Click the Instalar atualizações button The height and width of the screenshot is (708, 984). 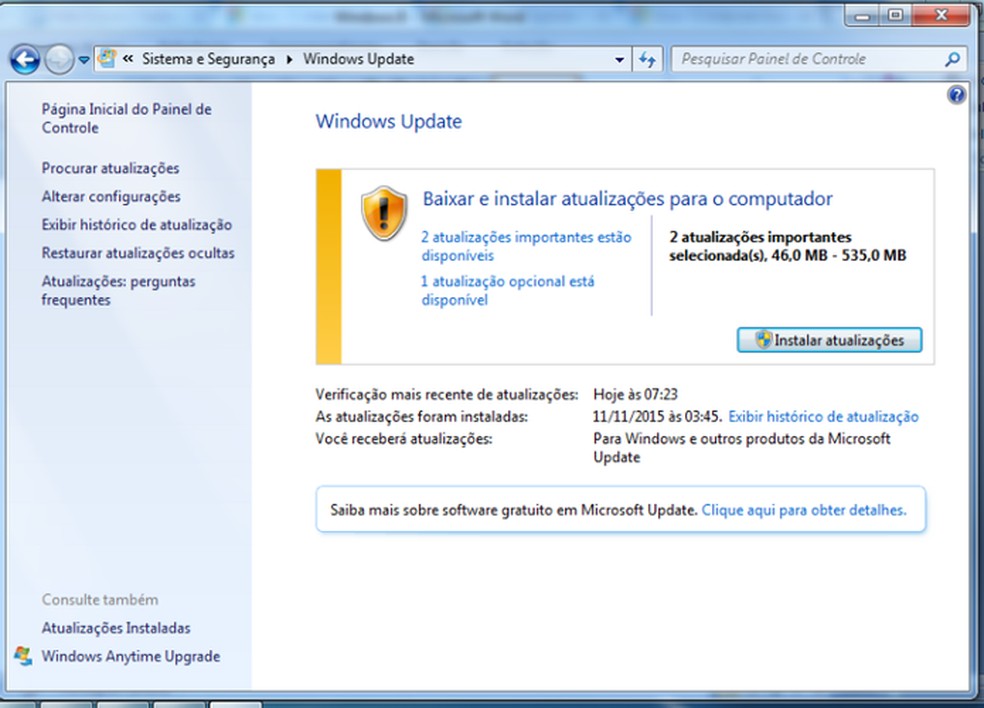[x=829, y=340]
